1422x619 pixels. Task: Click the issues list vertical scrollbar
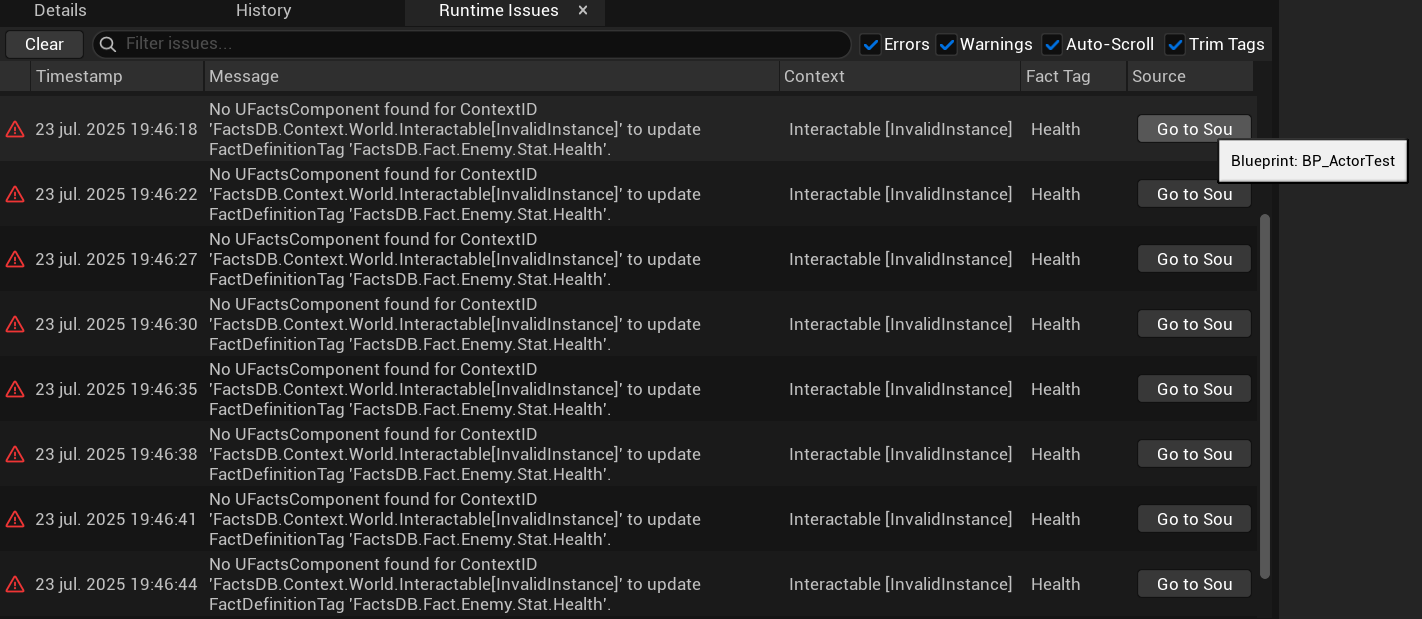click(1265, 396)
